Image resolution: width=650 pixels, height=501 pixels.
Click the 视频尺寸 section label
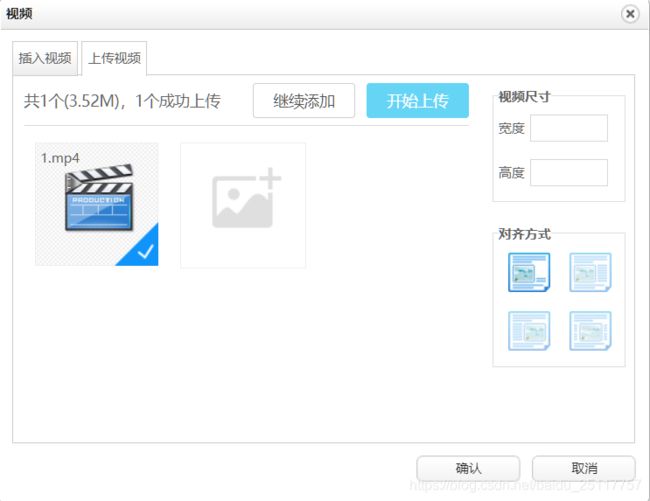[x=524, y=97]
